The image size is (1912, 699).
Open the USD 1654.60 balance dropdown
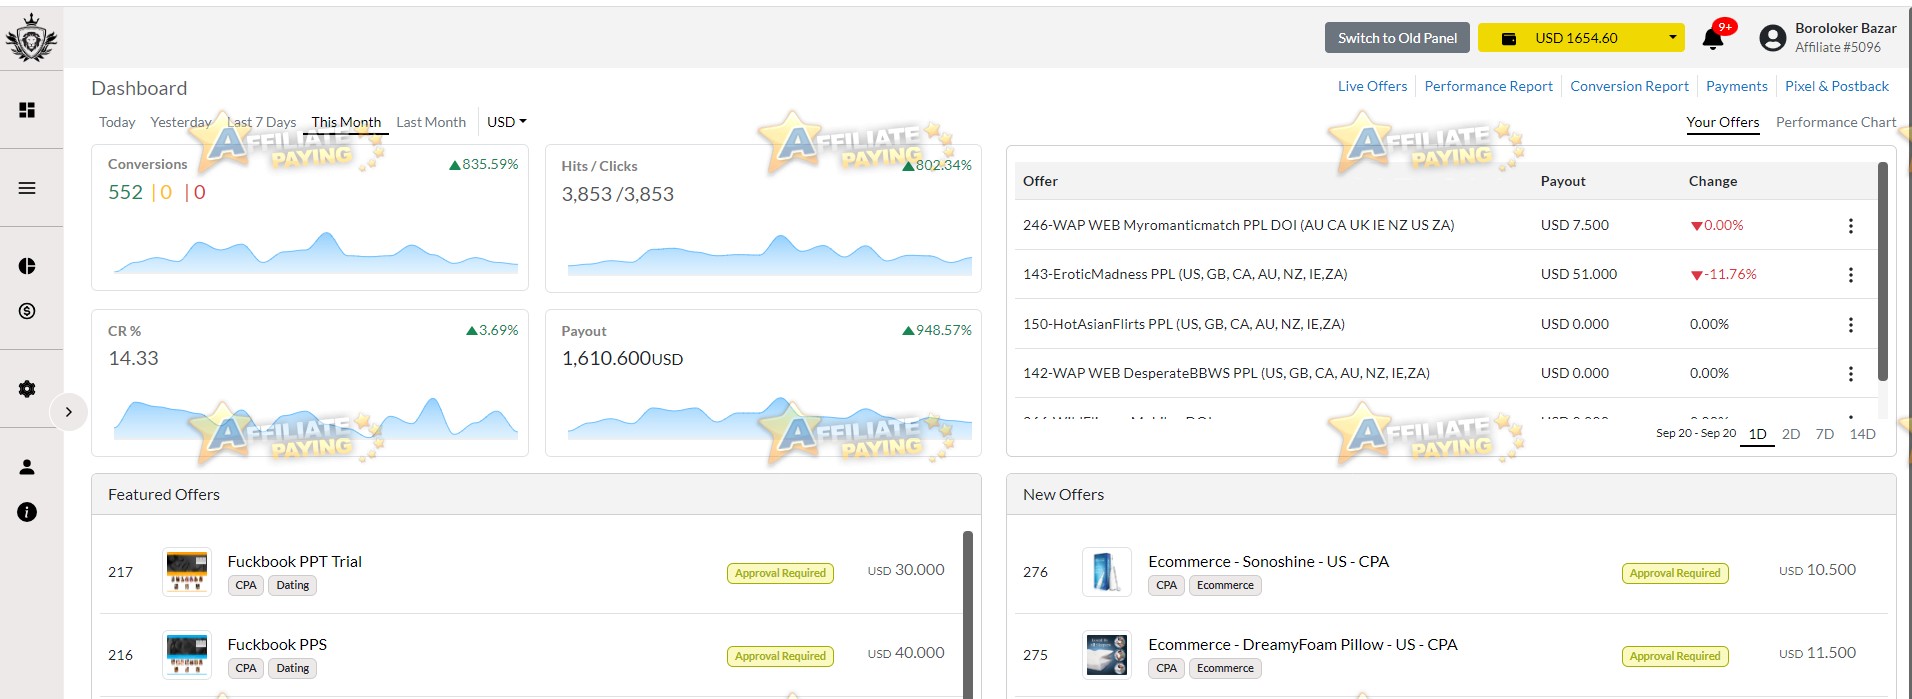pos(1580,38)
